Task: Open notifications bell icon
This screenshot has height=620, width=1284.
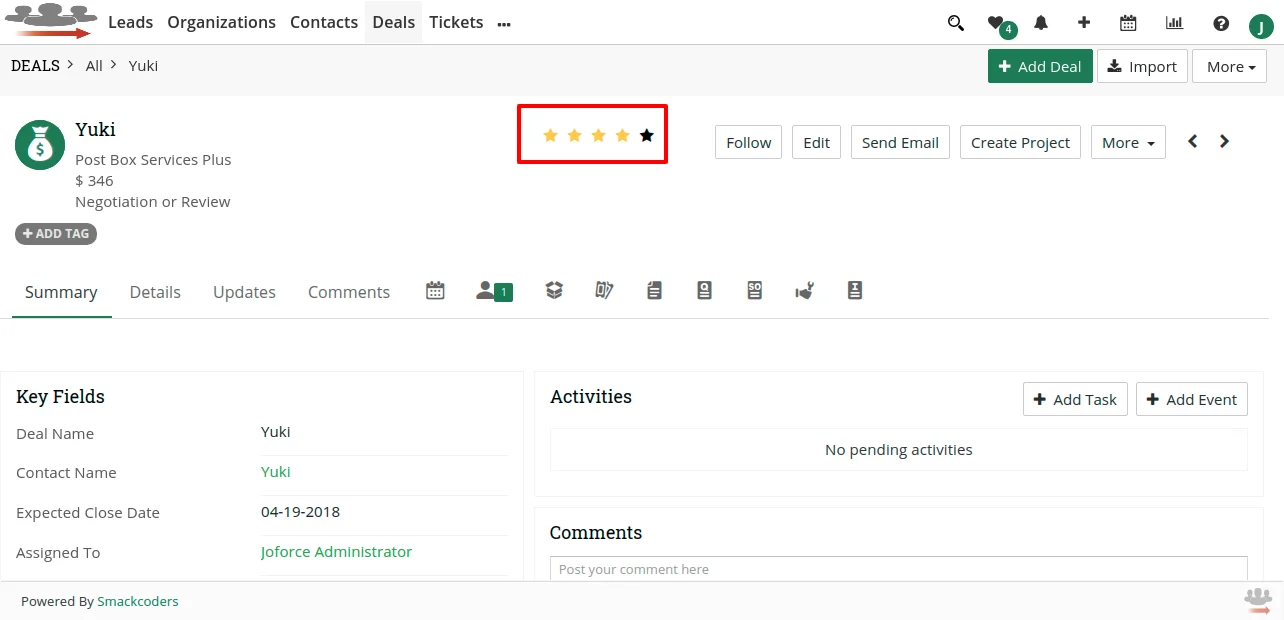Action: [1040, 22]
